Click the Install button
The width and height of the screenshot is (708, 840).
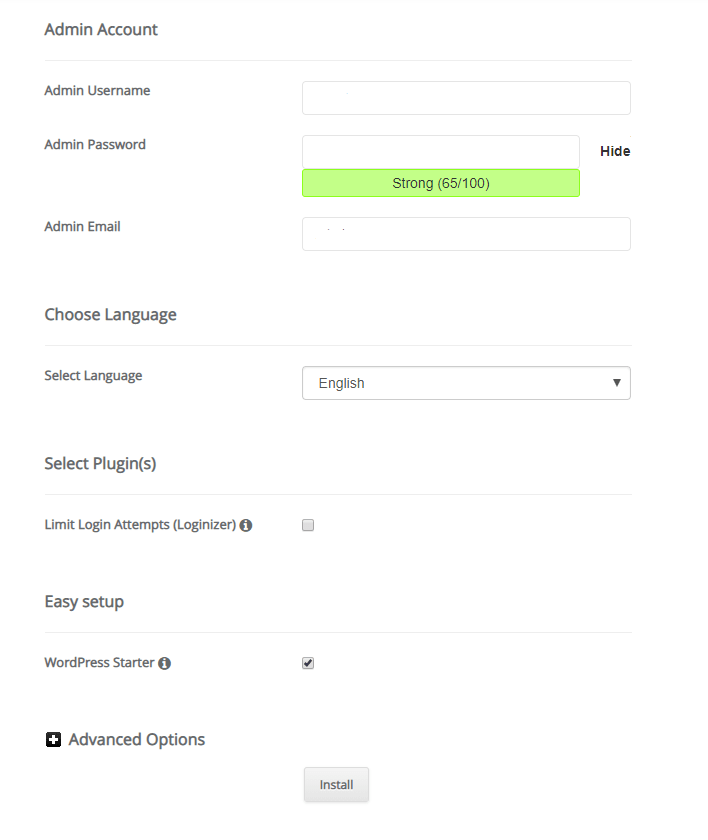coord(336,785)
